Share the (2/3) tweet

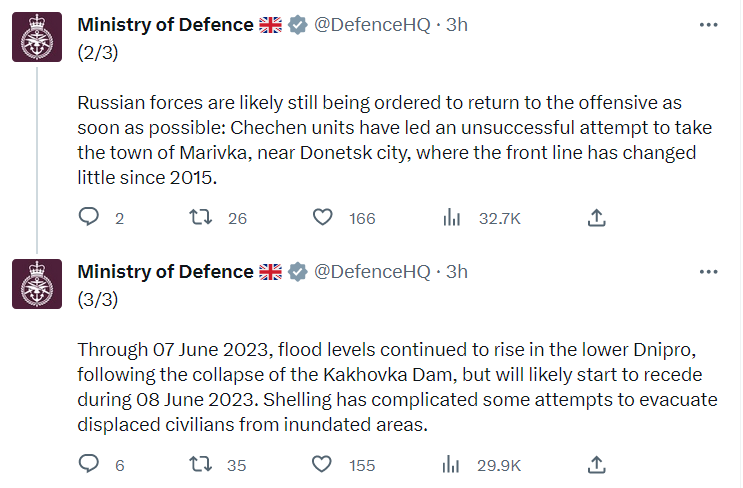click(x=596, y=217)
